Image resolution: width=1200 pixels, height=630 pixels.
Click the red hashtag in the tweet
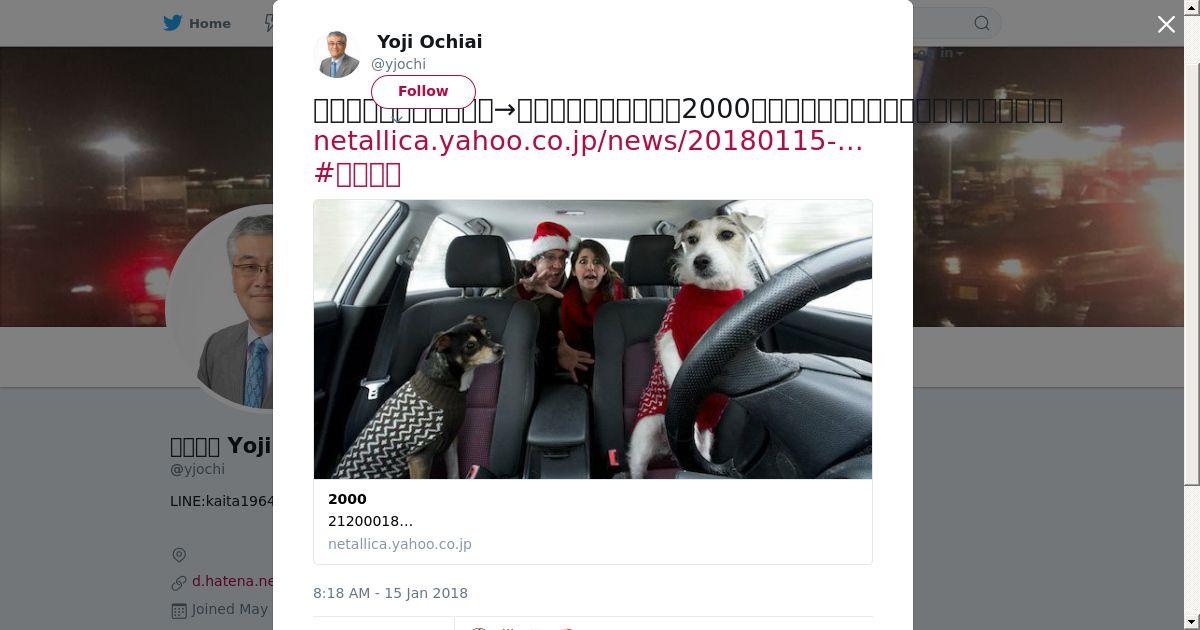point(357,173)
